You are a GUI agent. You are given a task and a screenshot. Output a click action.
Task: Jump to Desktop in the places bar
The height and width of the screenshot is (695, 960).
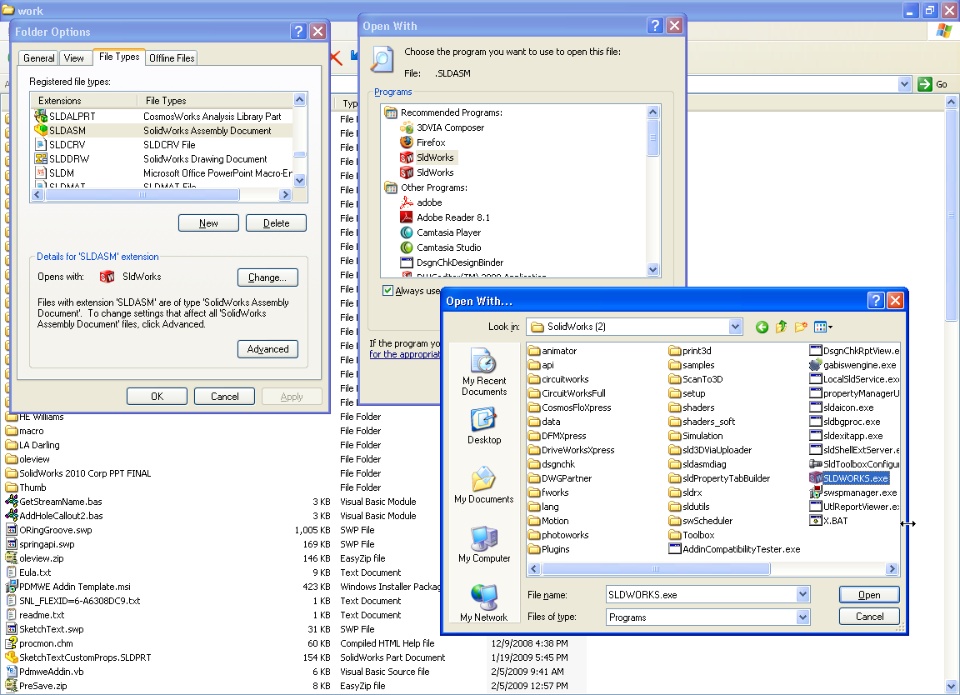click(x=484, y=427)
